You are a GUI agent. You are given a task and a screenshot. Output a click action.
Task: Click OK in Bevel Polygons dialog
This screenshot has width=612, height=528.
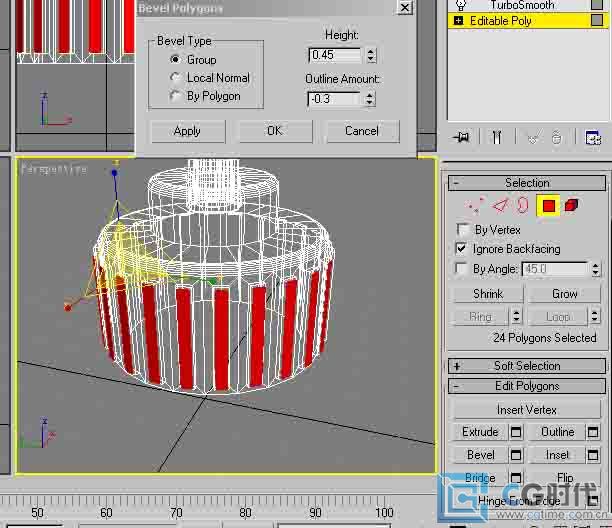(x=275, y=131)
